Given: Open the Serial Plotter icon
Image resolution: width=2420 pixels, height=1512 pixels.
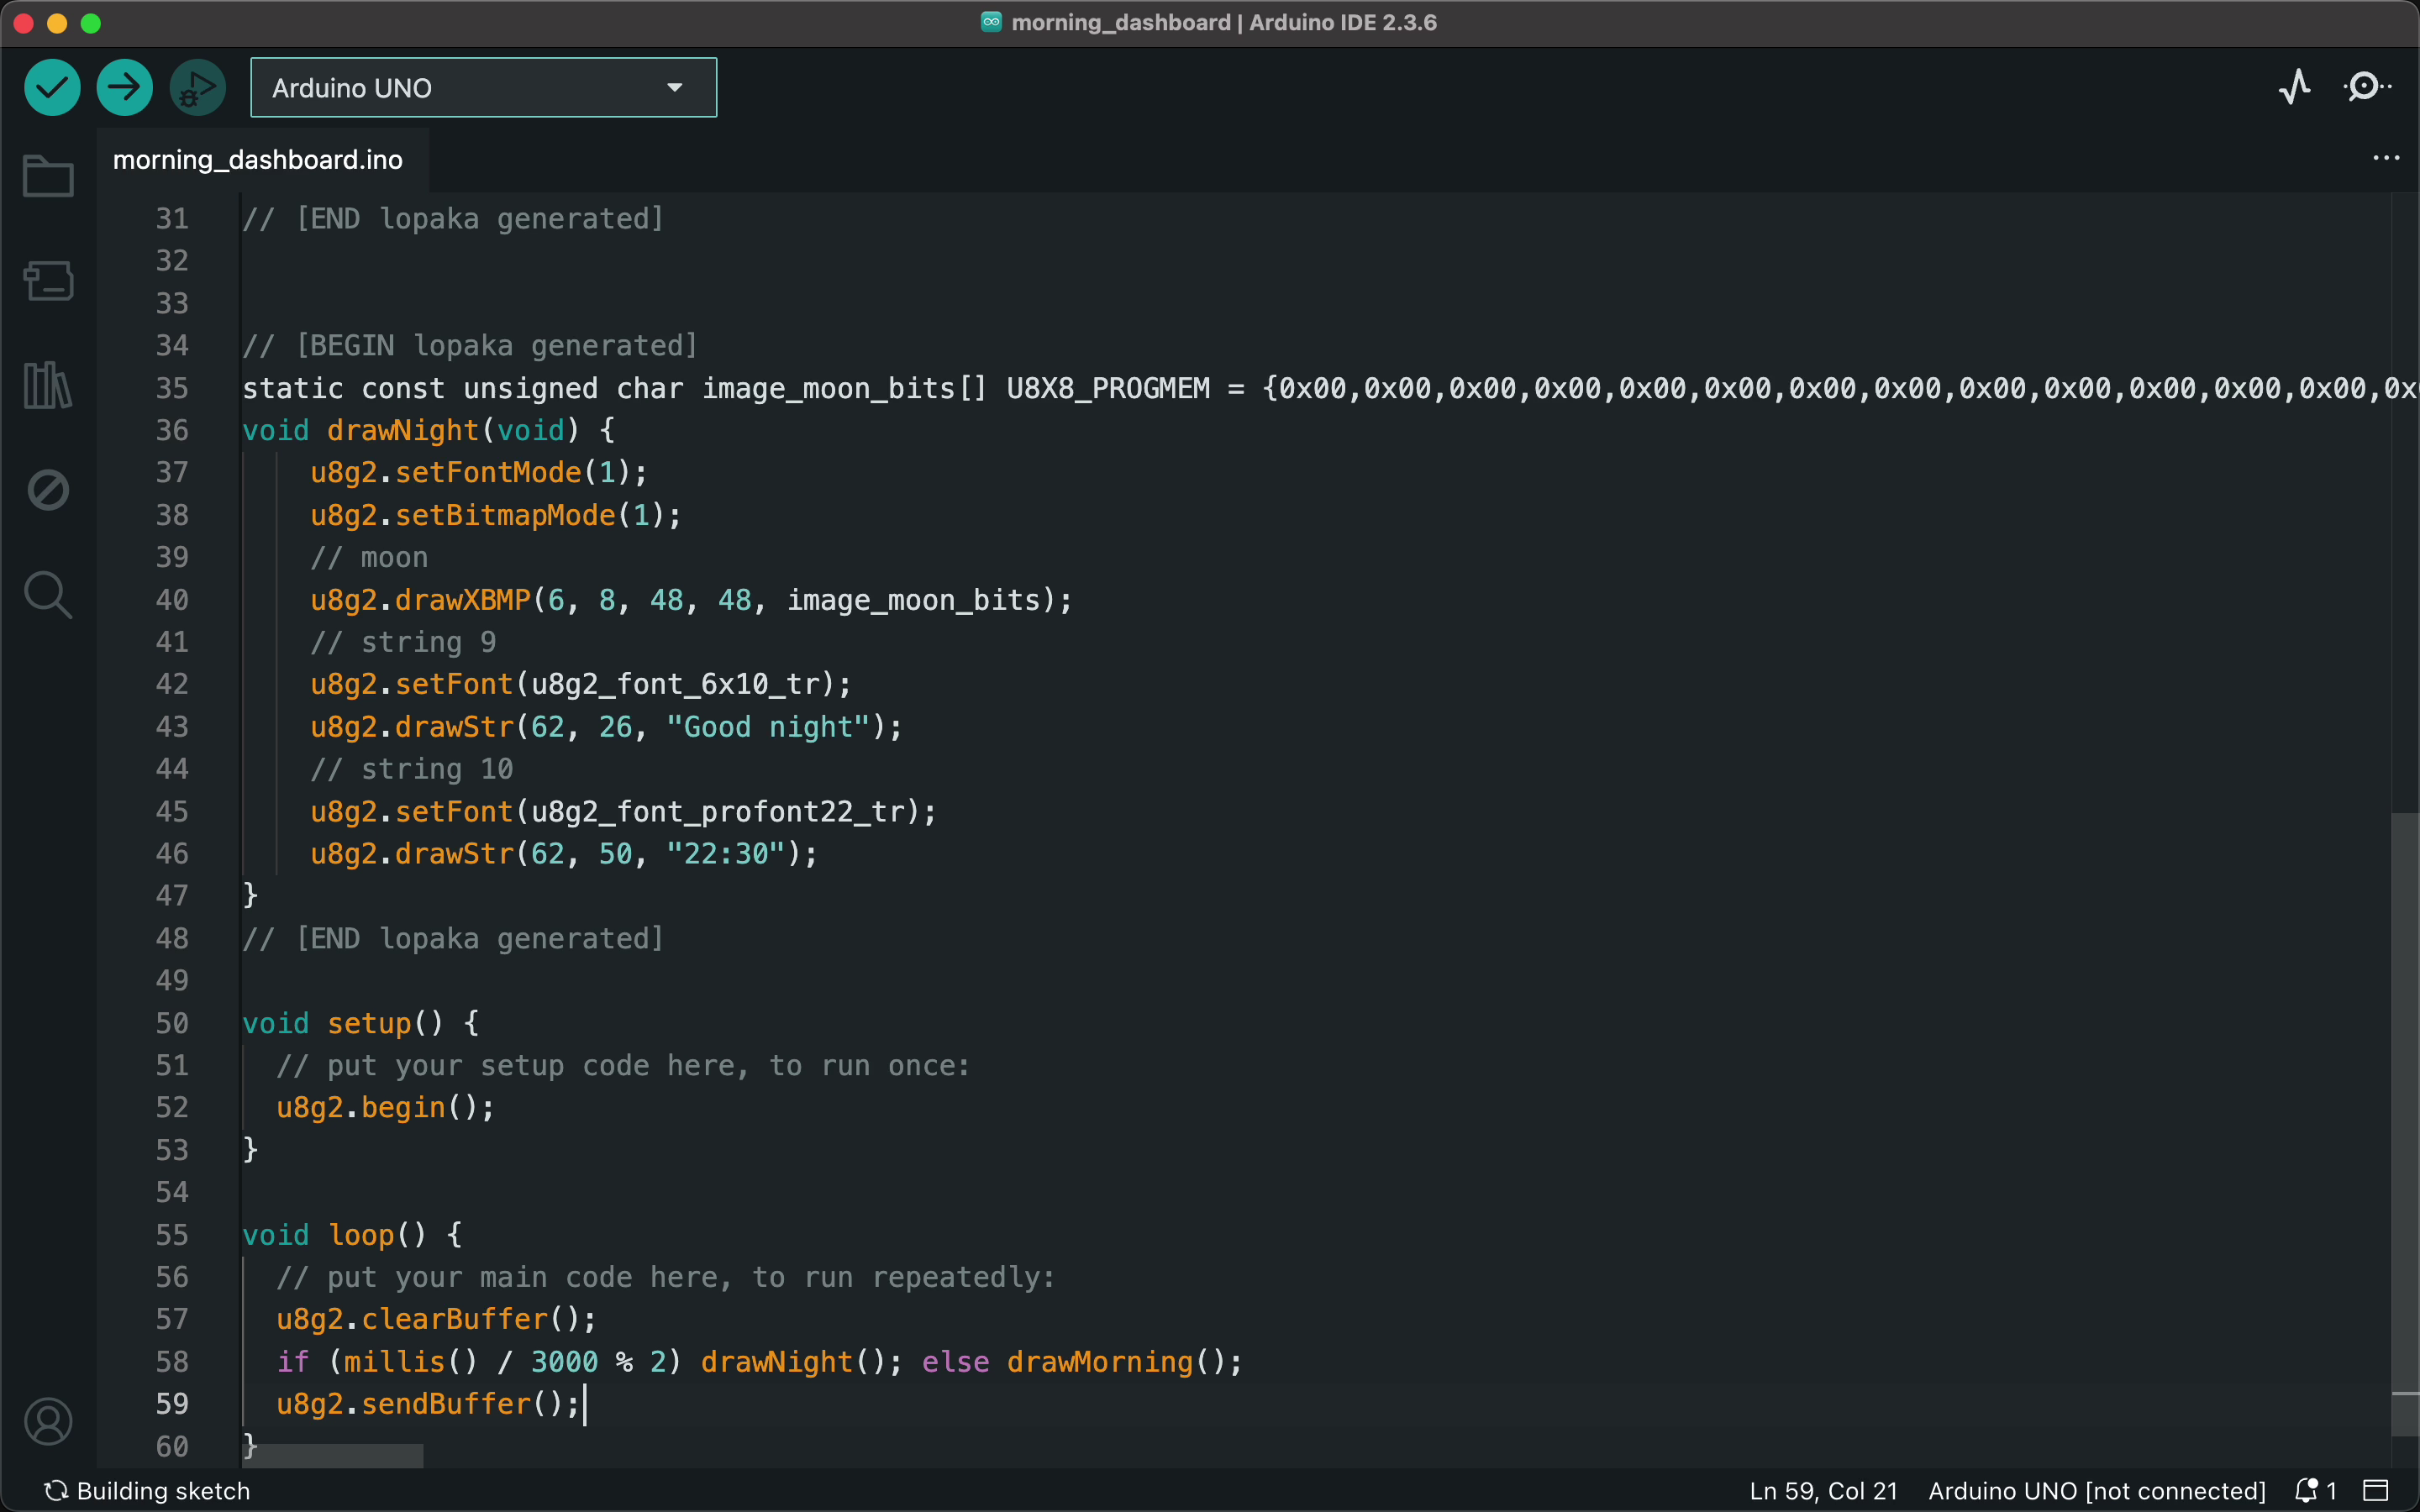Looking at the screenshot, I should [2295, 88].
